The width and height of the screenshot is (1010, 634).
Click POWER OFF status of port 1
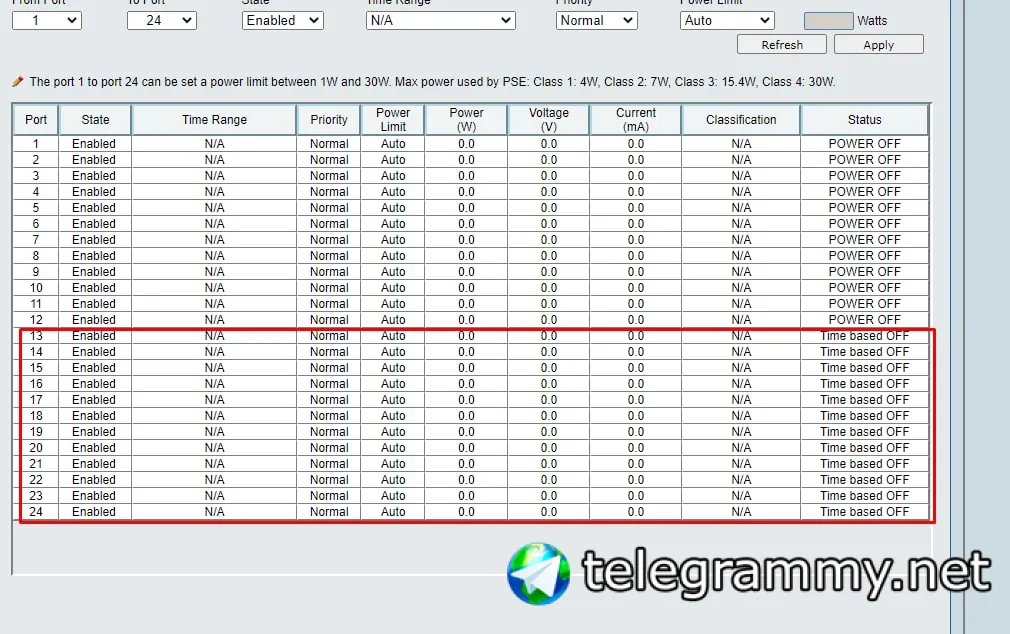click(864, 144)
